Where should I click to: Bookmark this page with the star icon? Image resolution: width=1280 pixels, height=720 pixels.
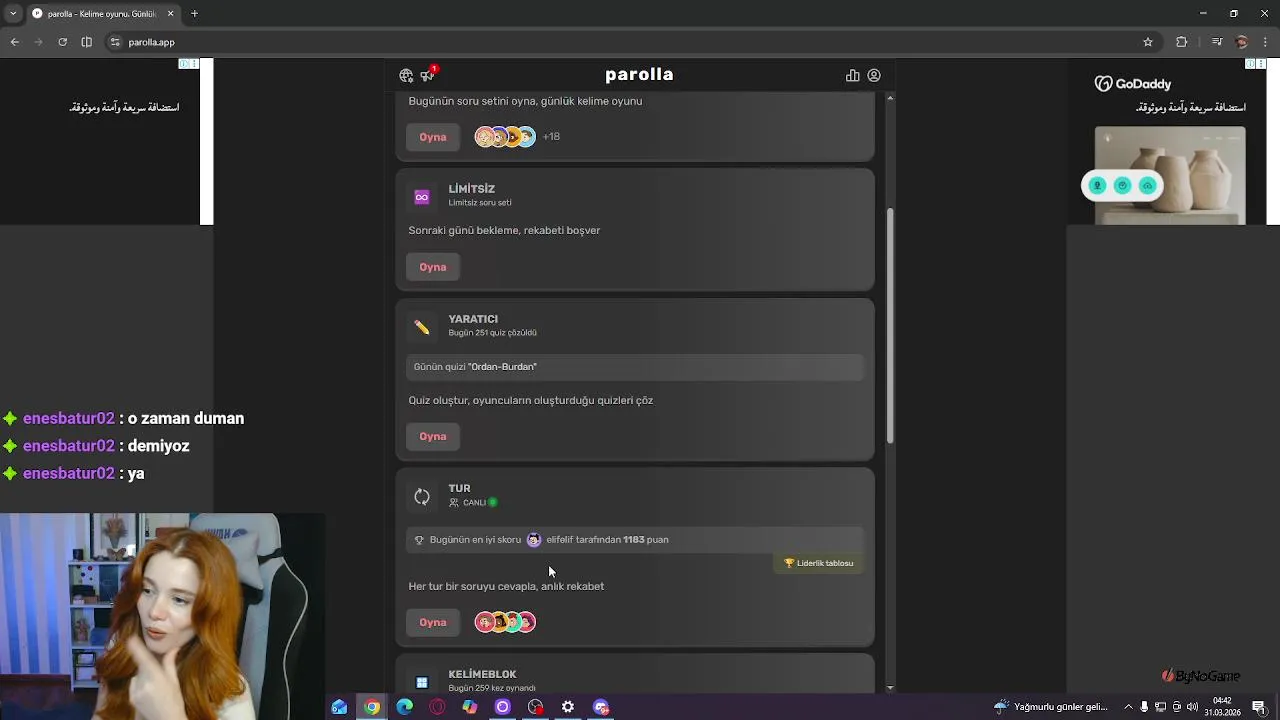pos(1148,42)
